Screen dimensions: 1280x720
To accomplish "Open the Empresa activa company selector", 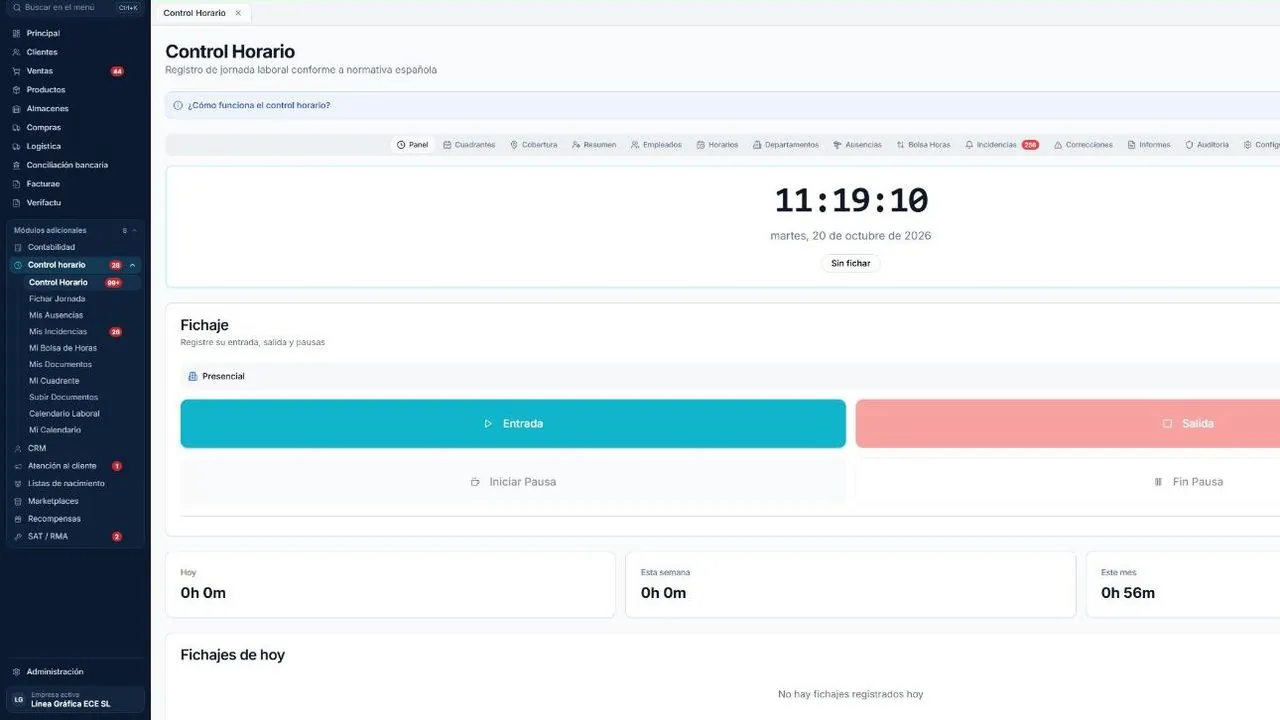I will tap(75, 699).
